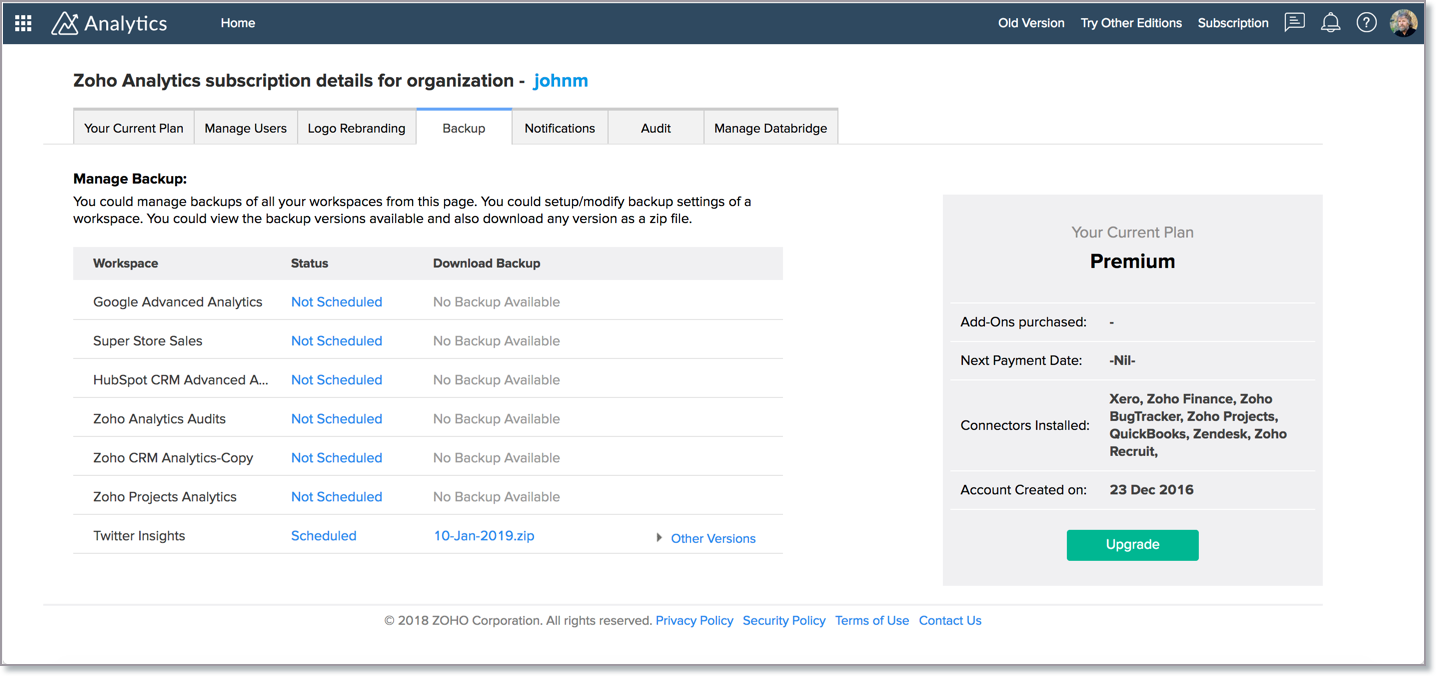The image size is (1436, 676).
Task: Click the help question mark icon
Action: 1366,23
